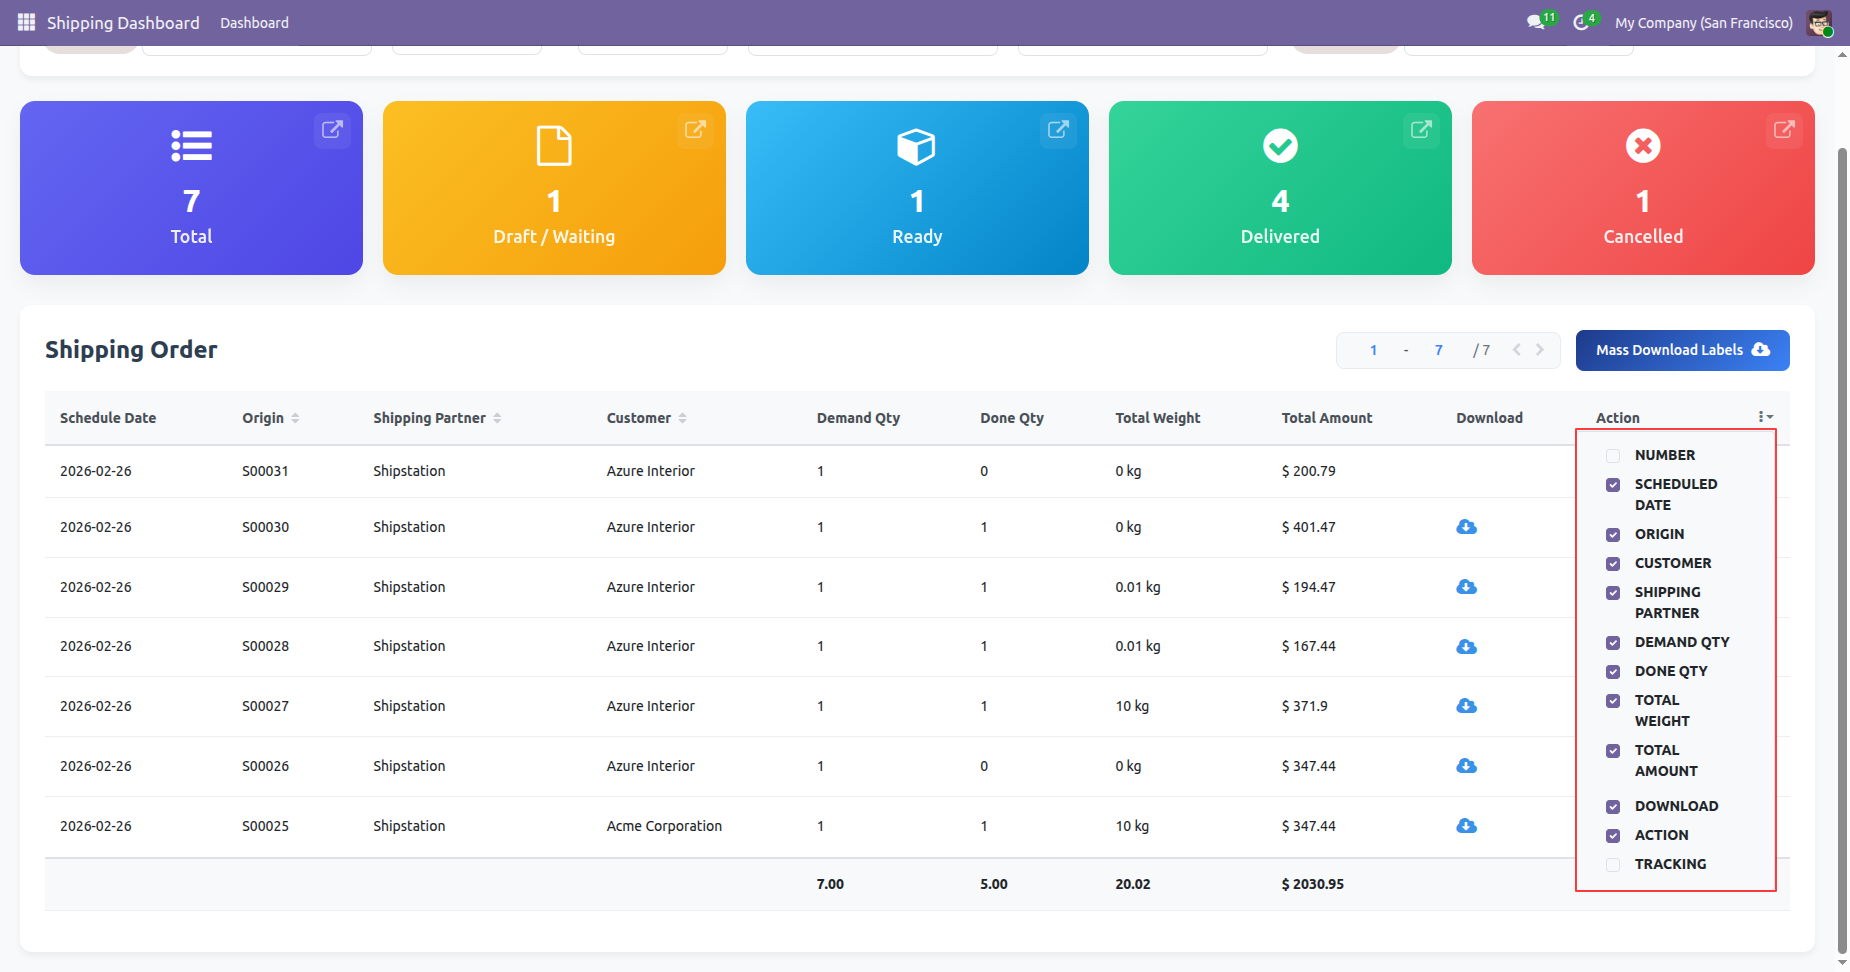The height and width of the screenshot is (972, 1850).
Task: Download label for order S00030
Action: [x=1466, y=527]
